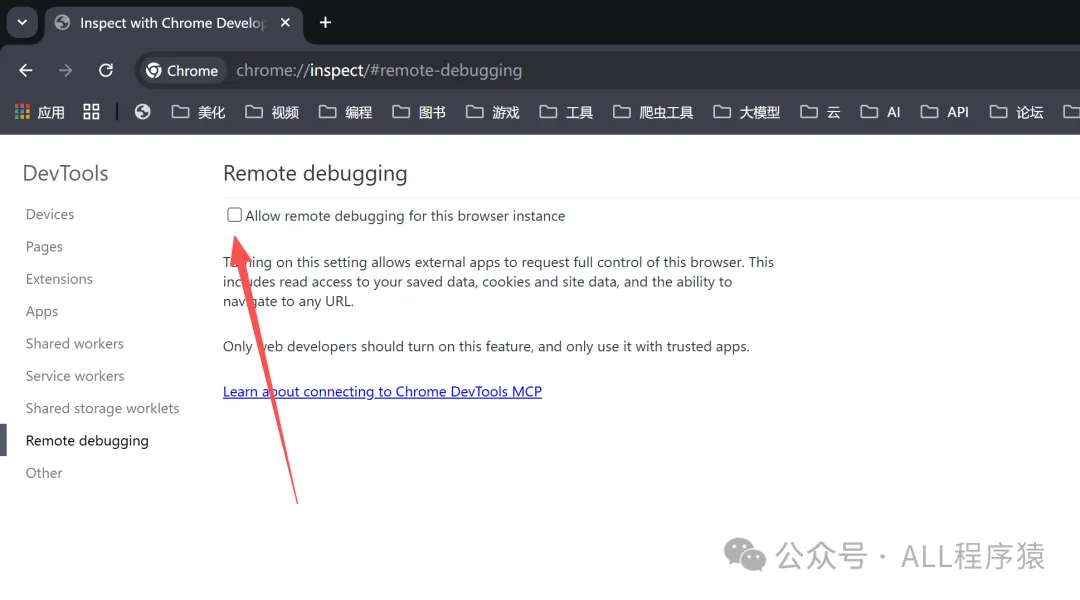Click the tab groups grid icon
The image size is (1080, 600).
pyautogui.click(x=91, y=112)
